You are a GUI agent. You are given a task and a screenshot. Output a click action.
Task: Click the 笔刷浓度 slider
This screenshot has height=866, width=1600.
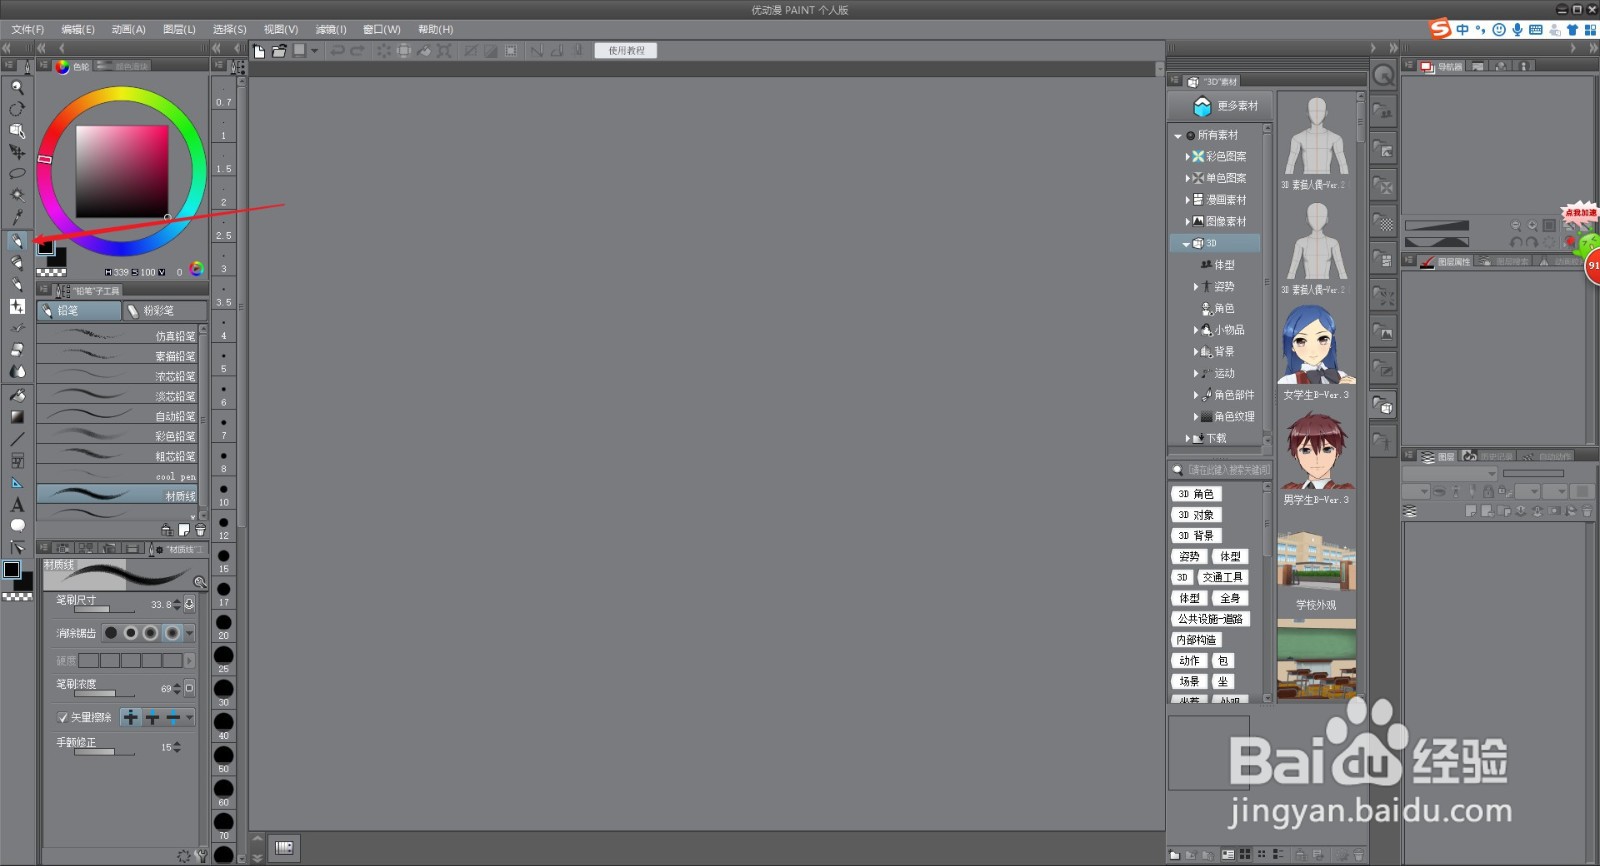tap(105, 693)
